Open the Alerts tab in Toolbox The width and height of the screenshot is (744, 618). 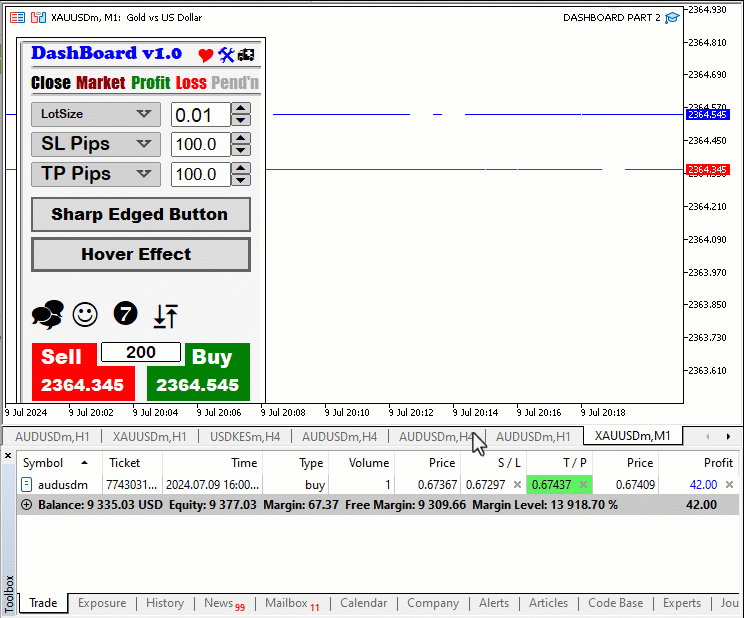click(493, 603)
